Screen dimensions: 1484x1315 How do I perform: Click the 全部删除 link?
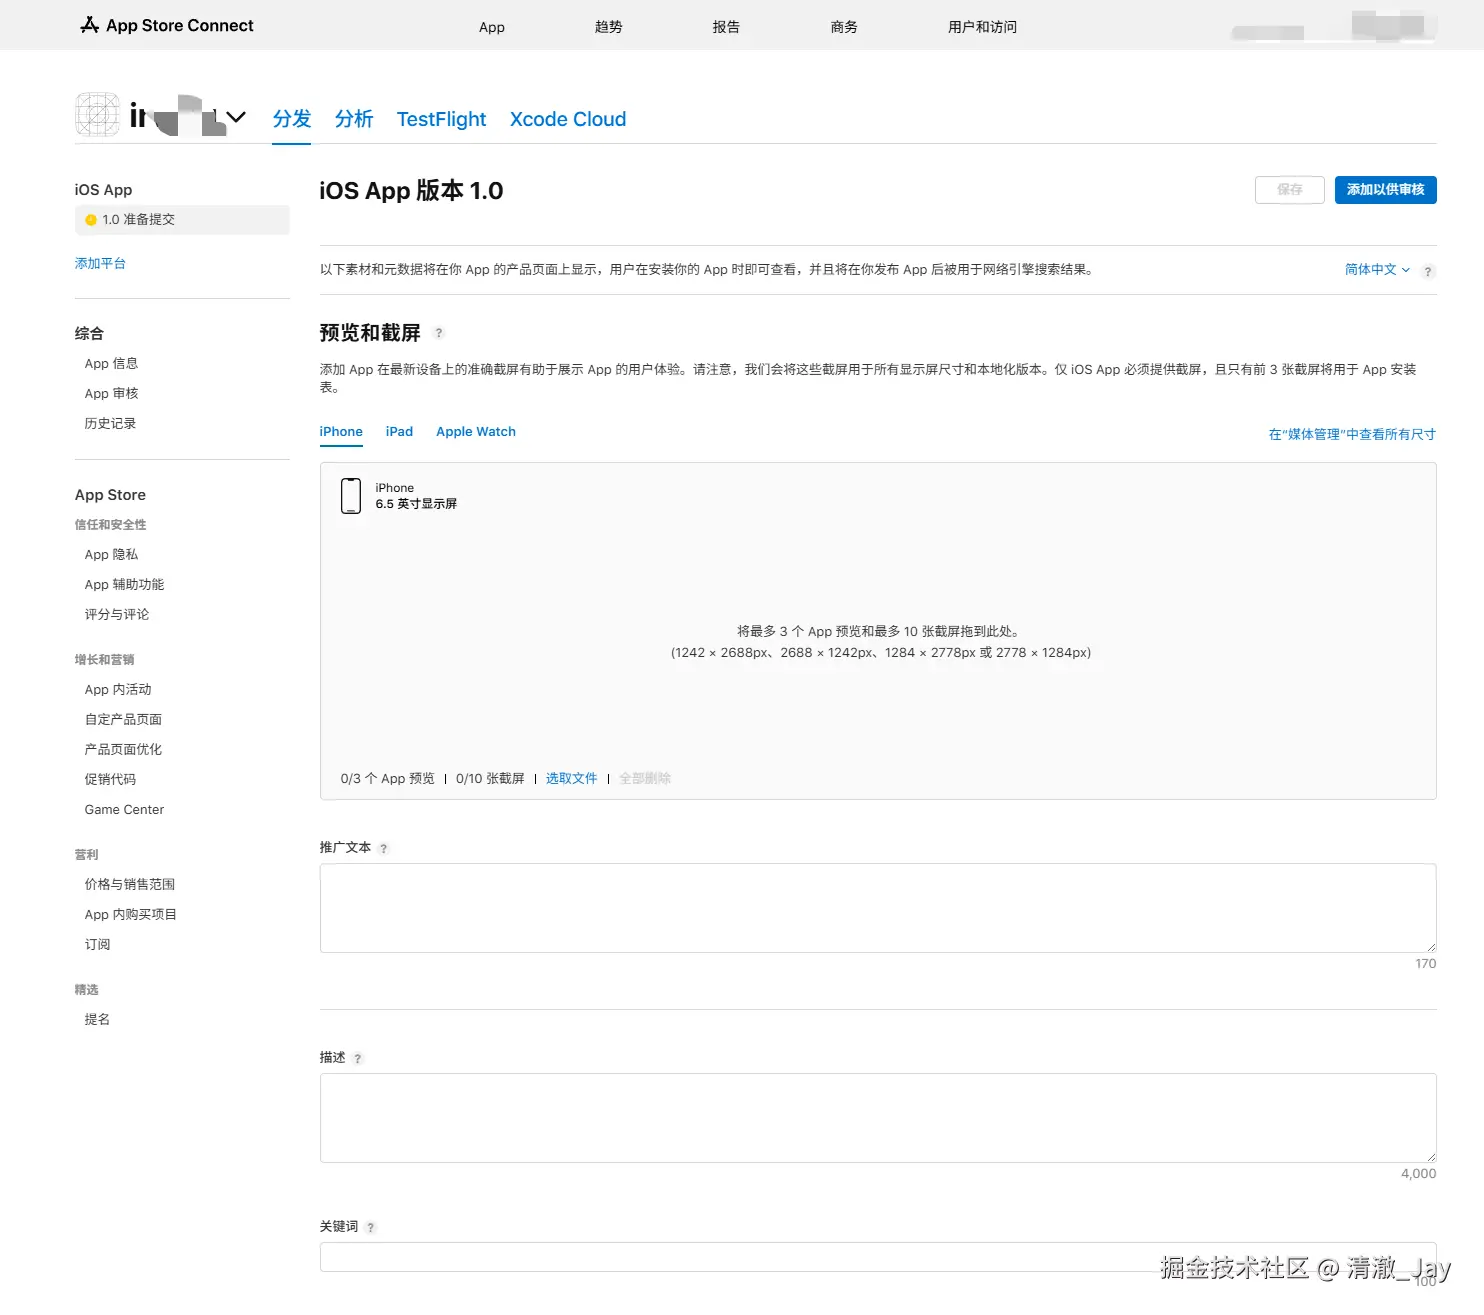[x=645, y=779]
